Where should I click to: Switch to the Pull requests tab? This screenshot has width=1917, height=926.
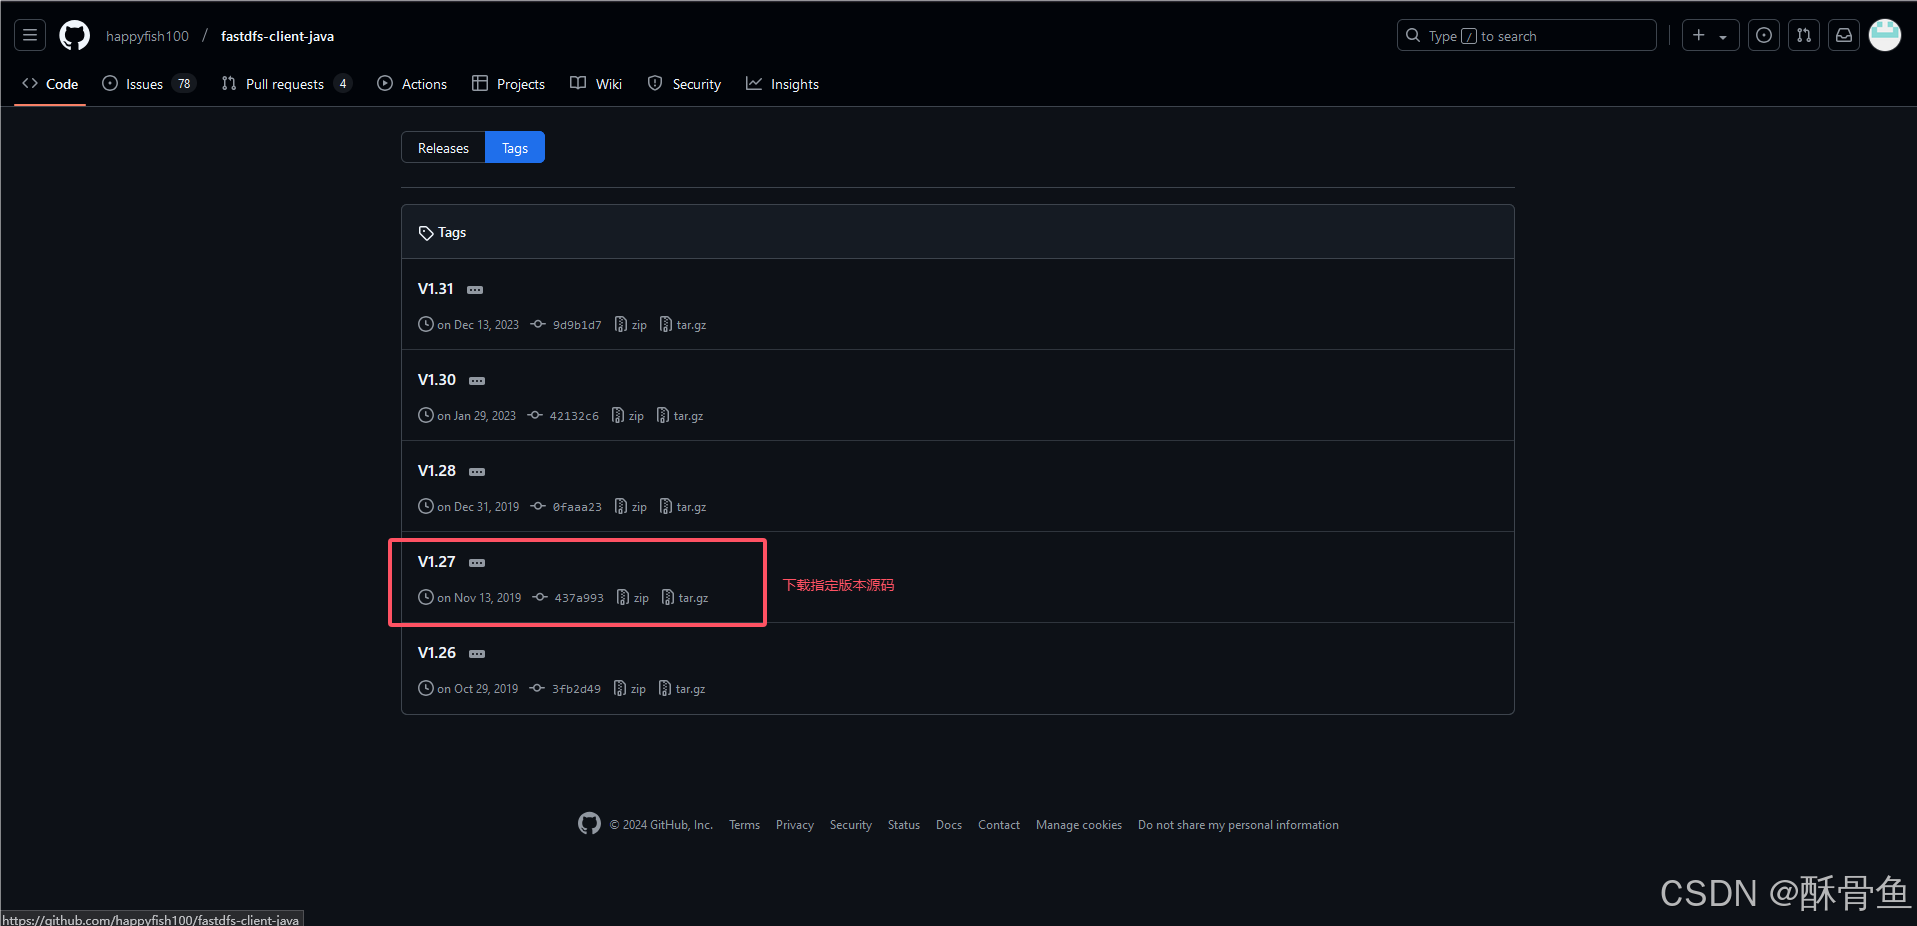[x=286, y=84]
